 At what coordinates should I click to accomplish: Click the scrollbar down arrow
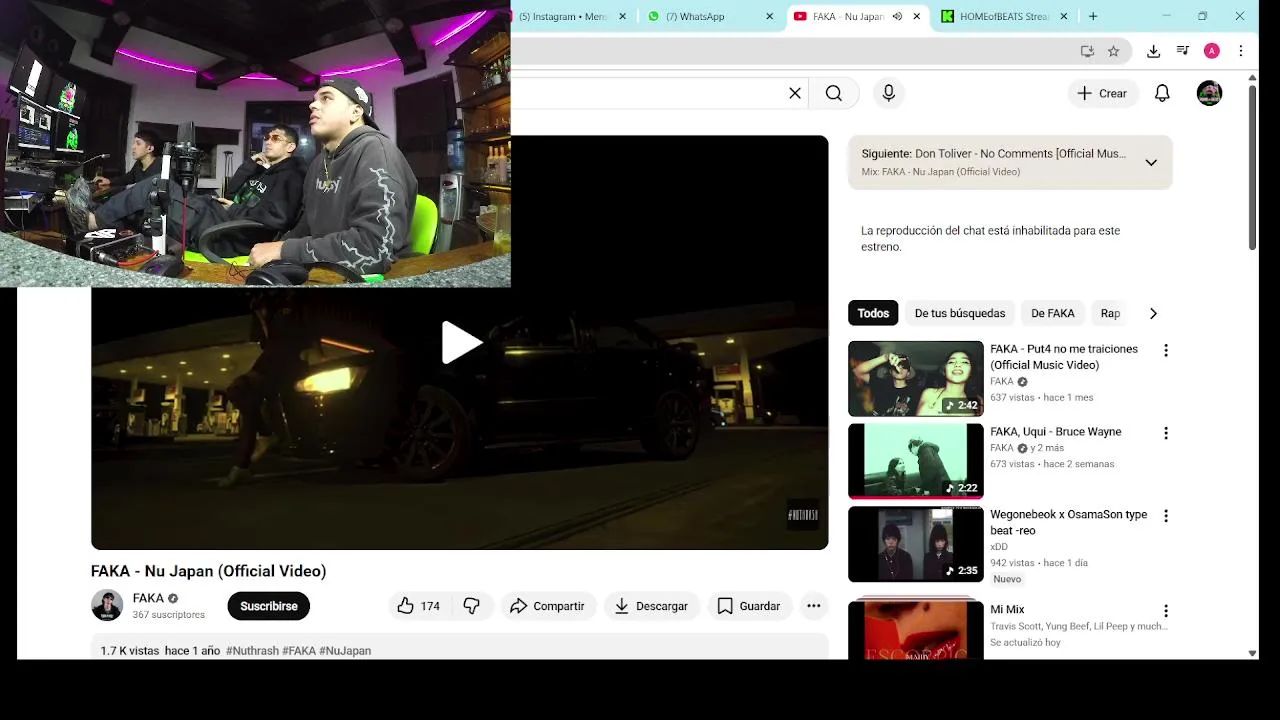(x=1253, y=653)
